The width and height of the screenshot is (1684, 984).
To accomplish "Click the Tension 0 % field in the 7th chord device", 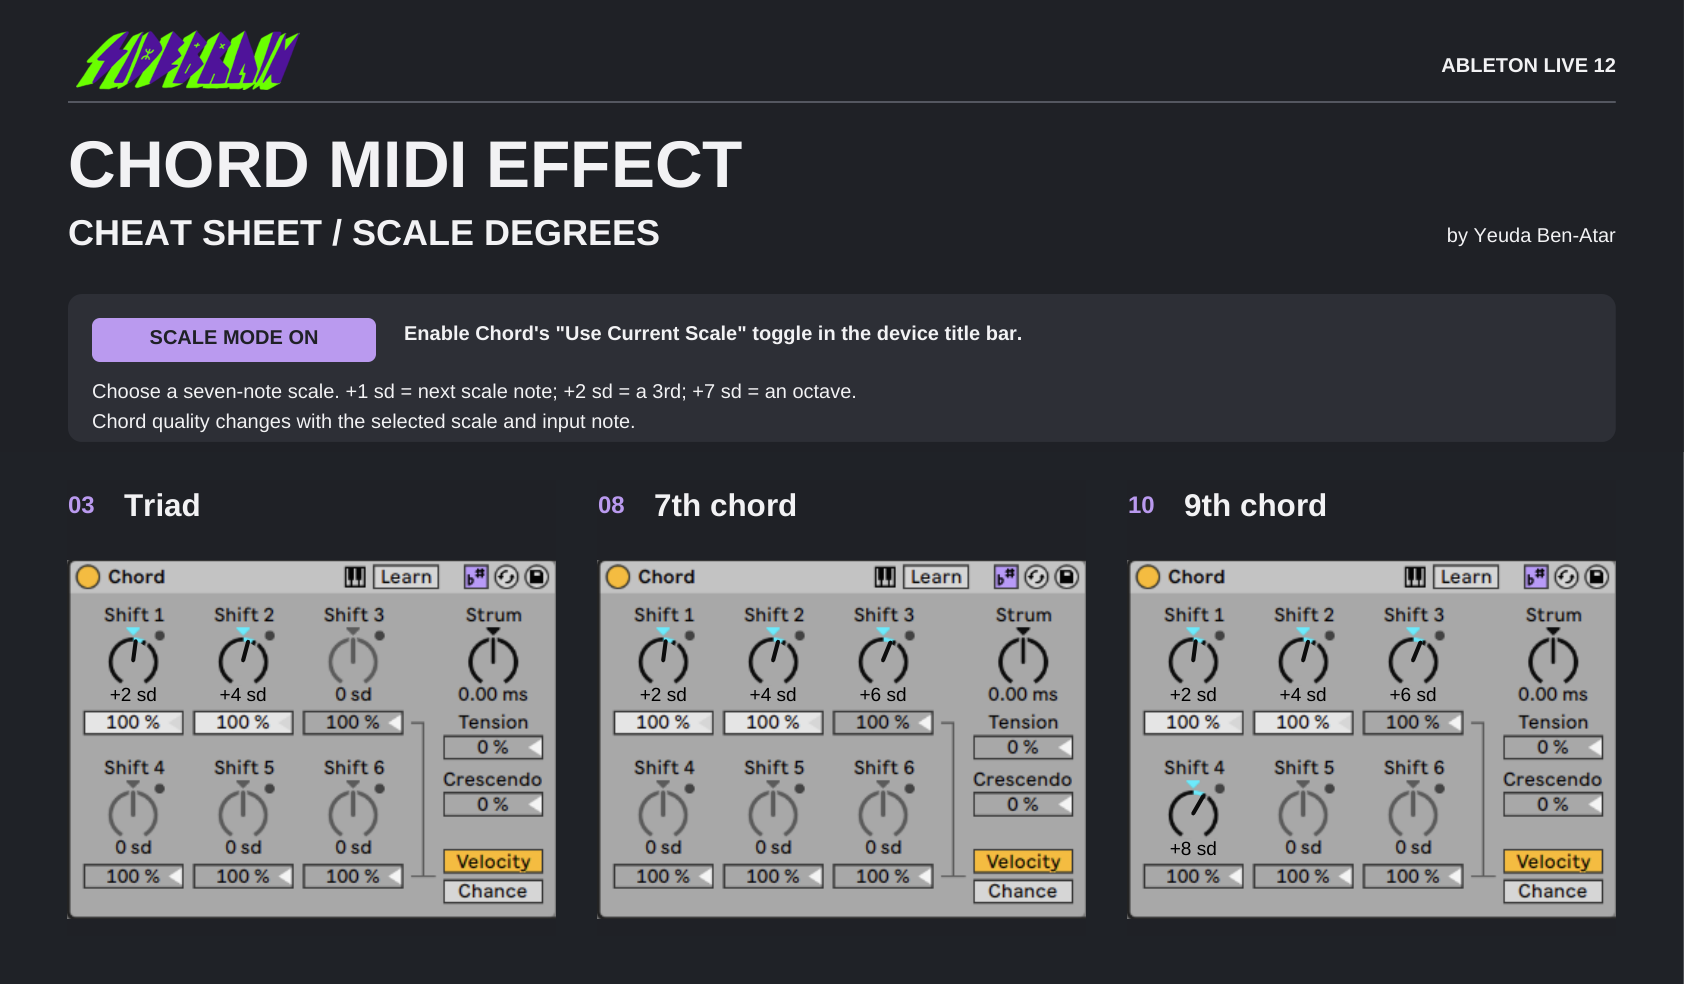I will coord(1023,747).
